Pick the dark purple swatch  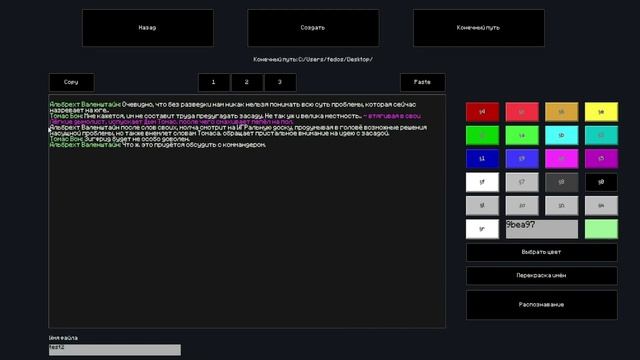(x=601, y=159)
